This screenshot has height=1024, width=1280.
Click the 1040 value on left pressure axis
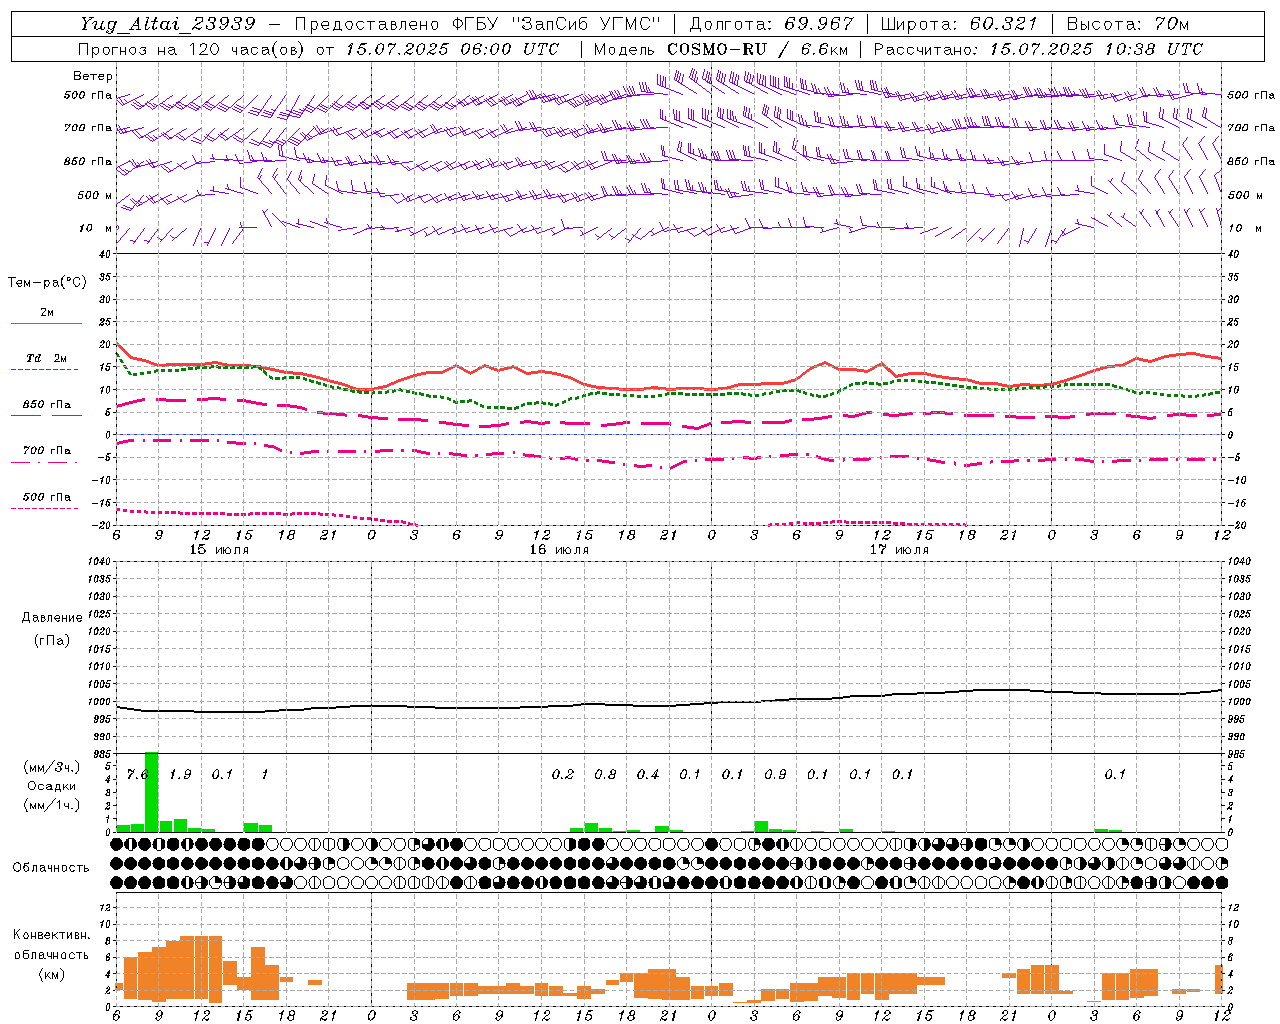97,562
